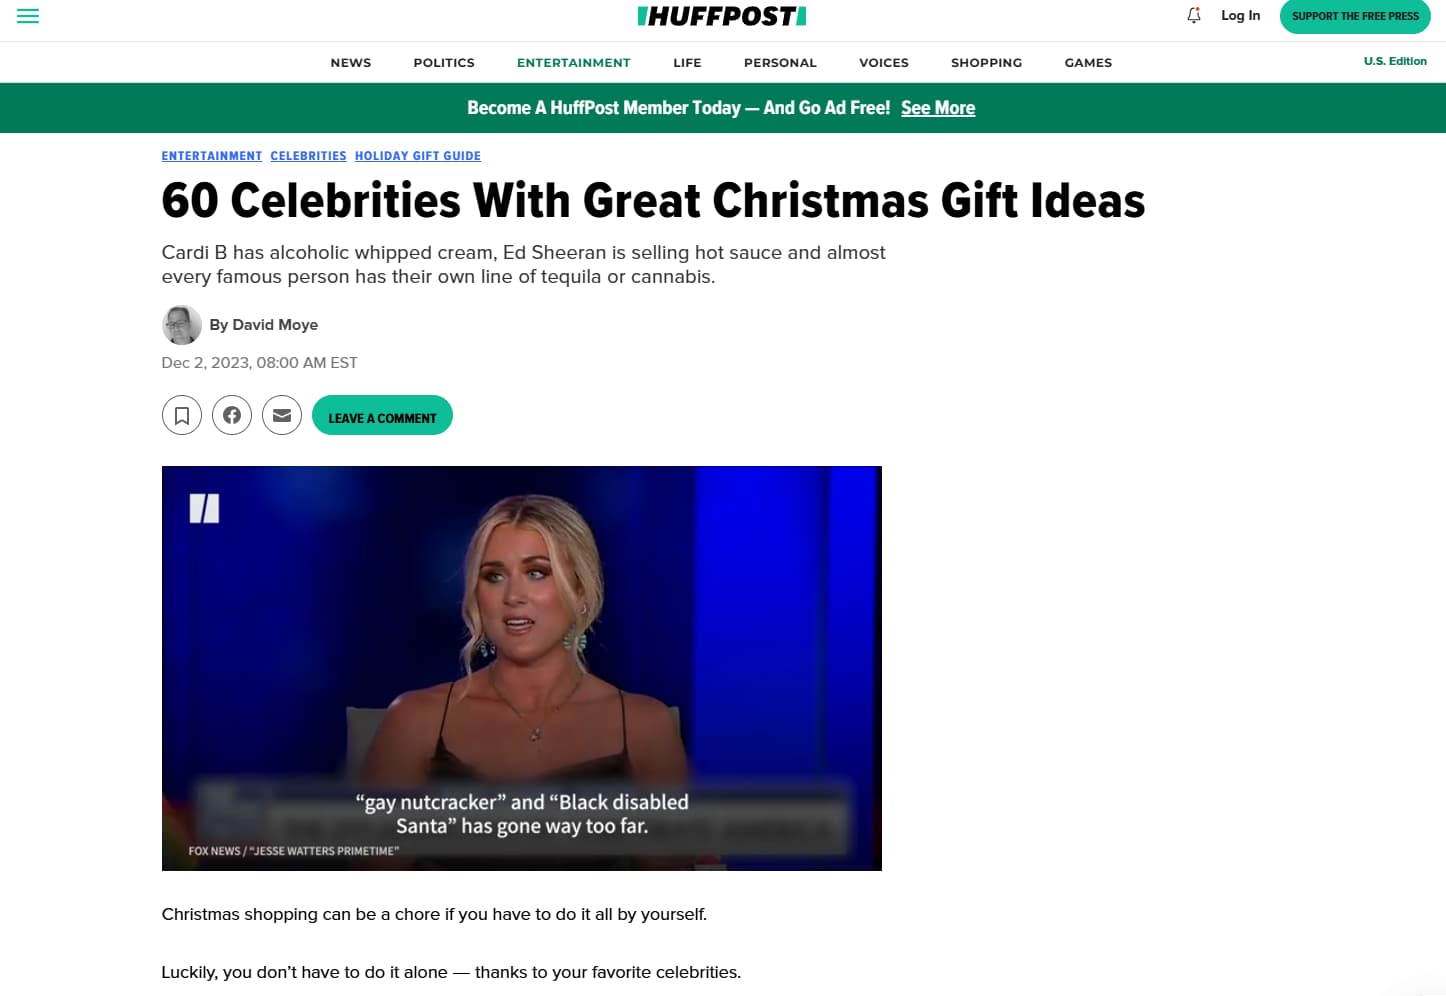Click Support The Free Press button
Screen dimensions: 1446x996
[x=1355, y=16]
